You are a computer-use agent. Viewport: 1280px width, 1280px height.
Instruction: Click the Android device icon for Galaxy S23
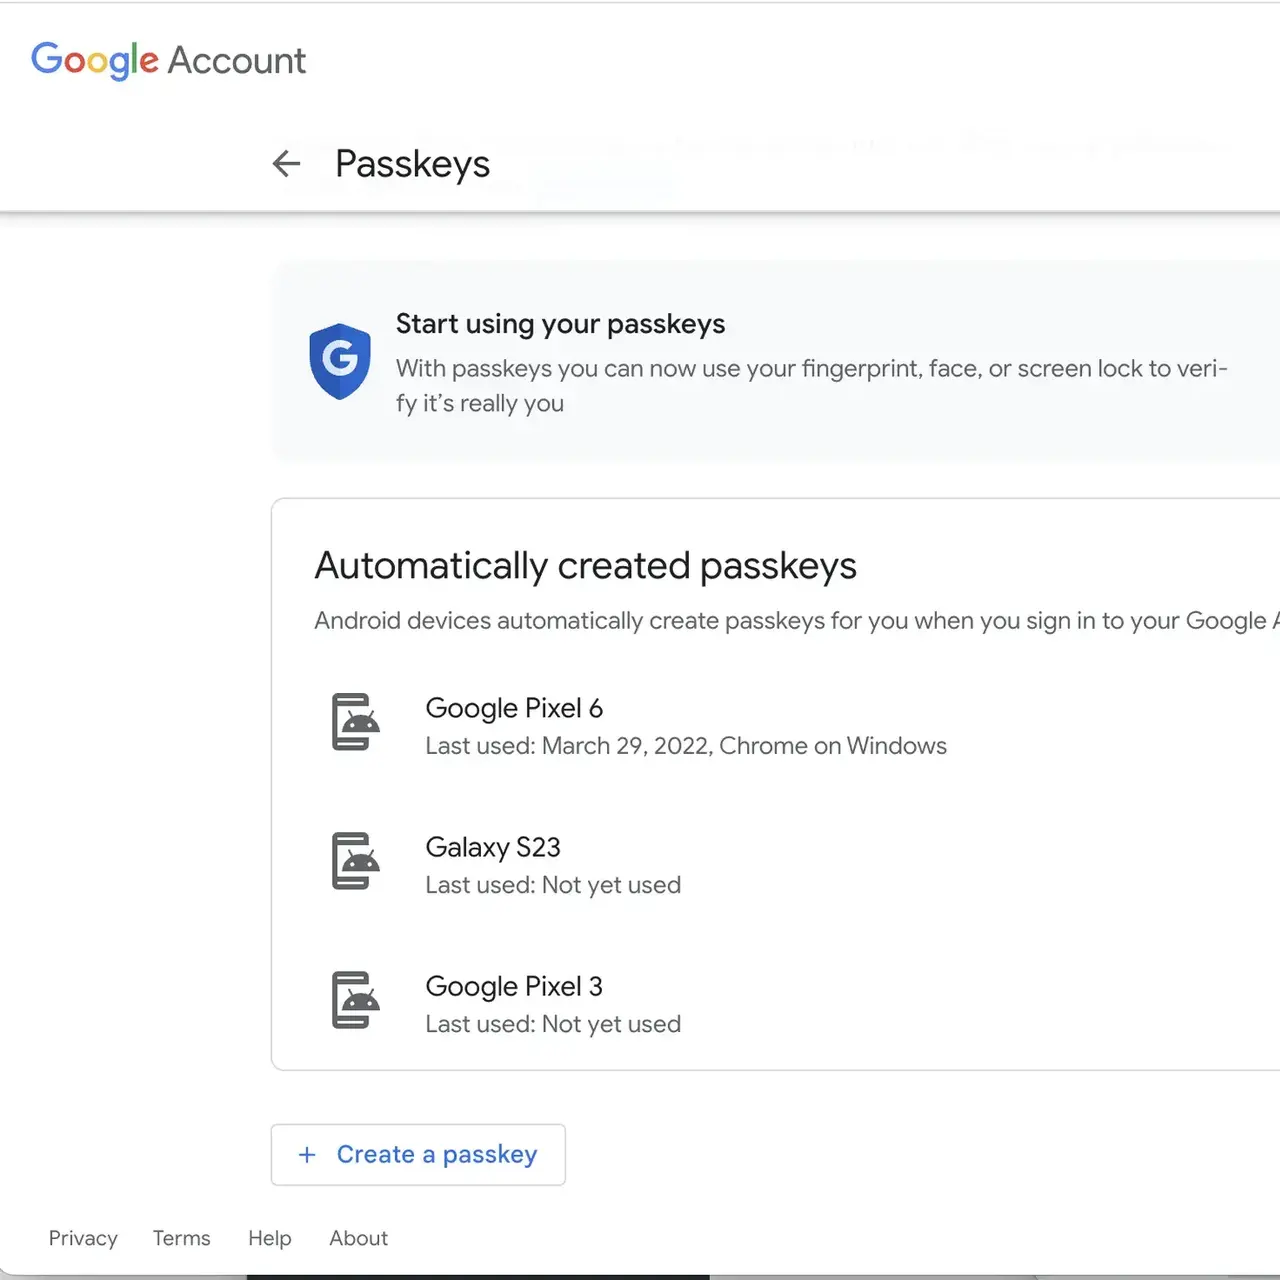(355, 861)
